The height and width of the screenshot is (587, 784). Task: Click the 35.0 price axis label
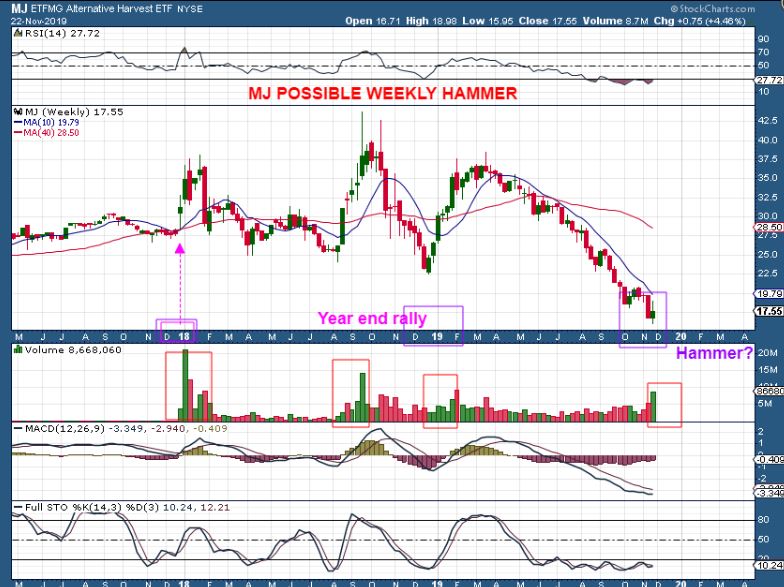point(768,178)
